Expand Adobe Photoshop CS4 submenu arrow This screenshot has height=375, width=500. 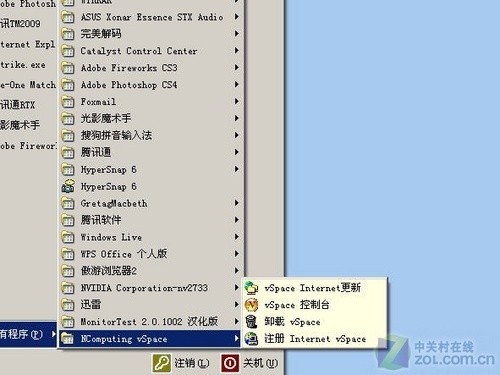click(236, 84)
